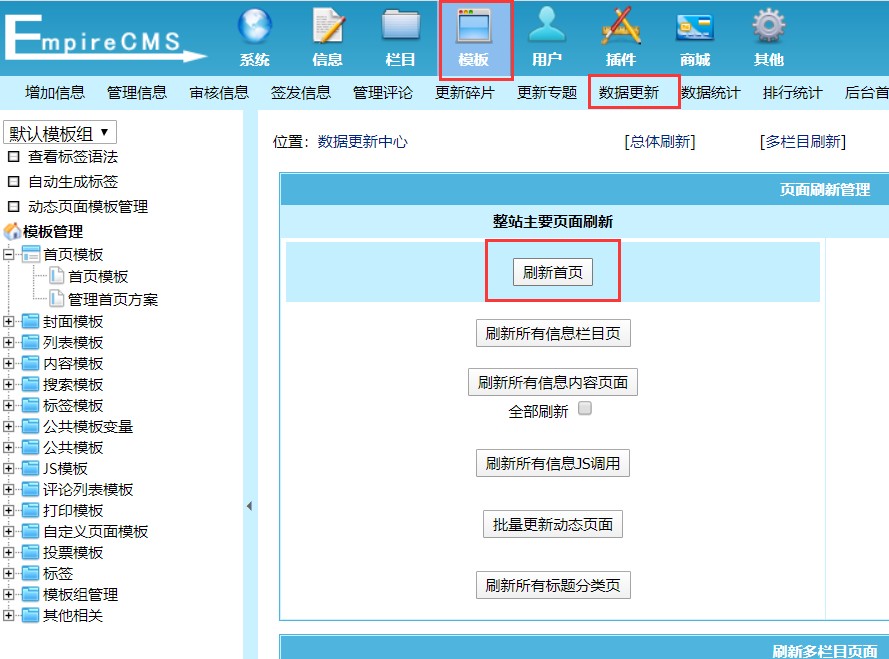Open 动态页面模板管理 in the sidebar
Viewport: 889px width, 659px height.
88,206
